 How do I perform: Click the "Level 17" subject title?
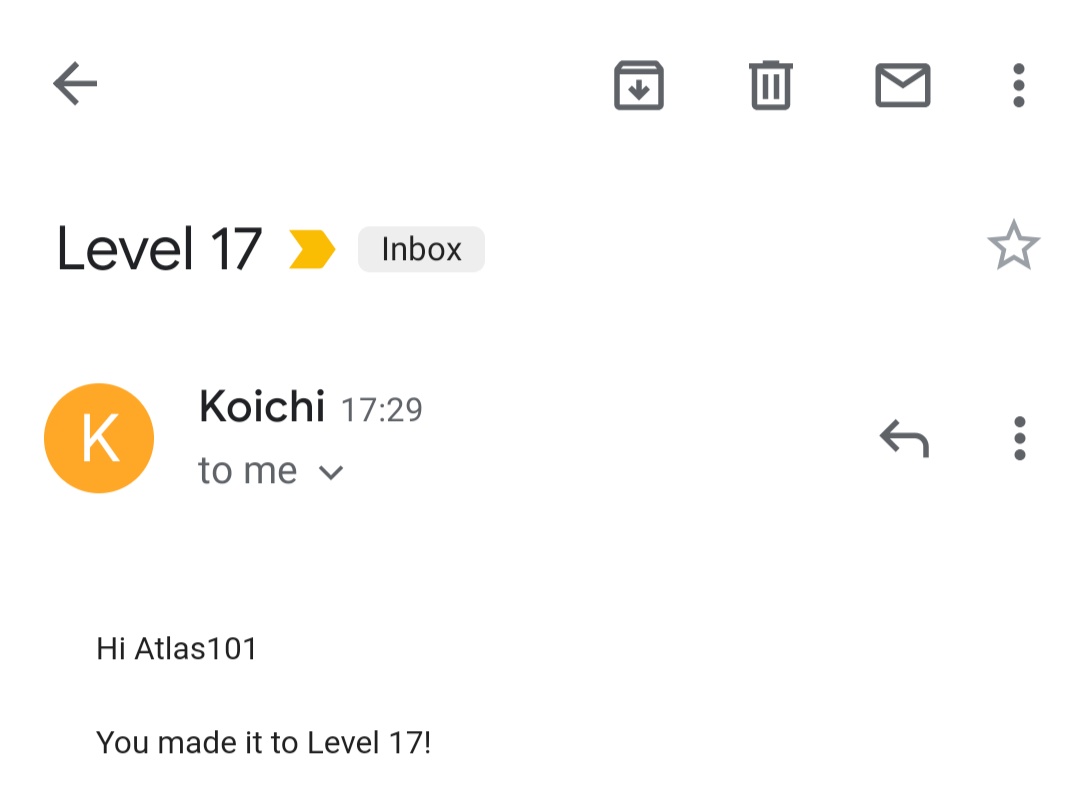click(159, 249)
